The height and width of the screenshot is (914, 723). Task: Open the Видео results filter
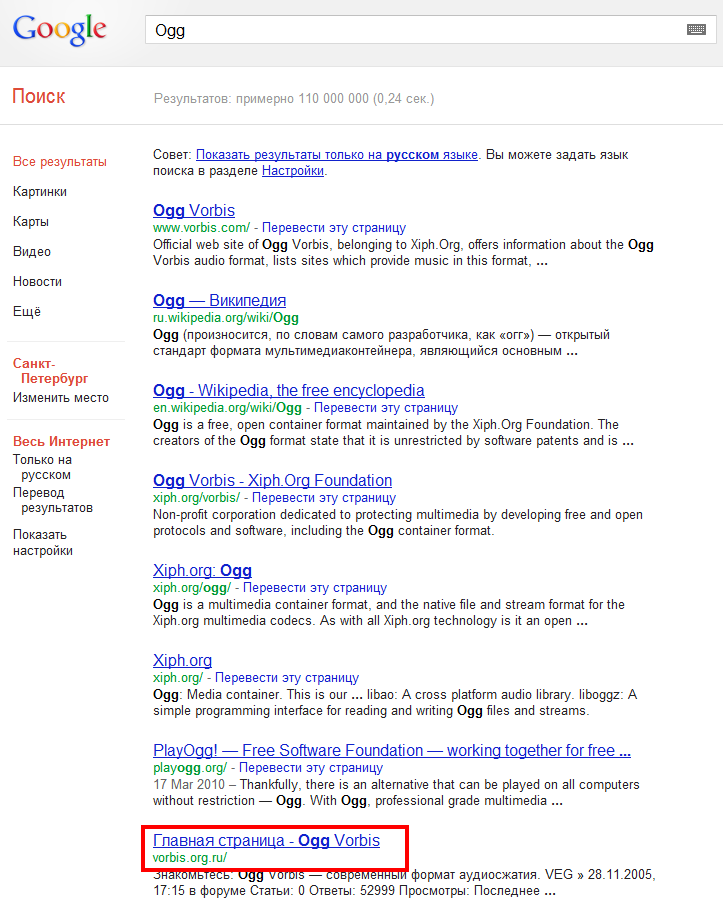pyautogui.click(x=32, y=252)
